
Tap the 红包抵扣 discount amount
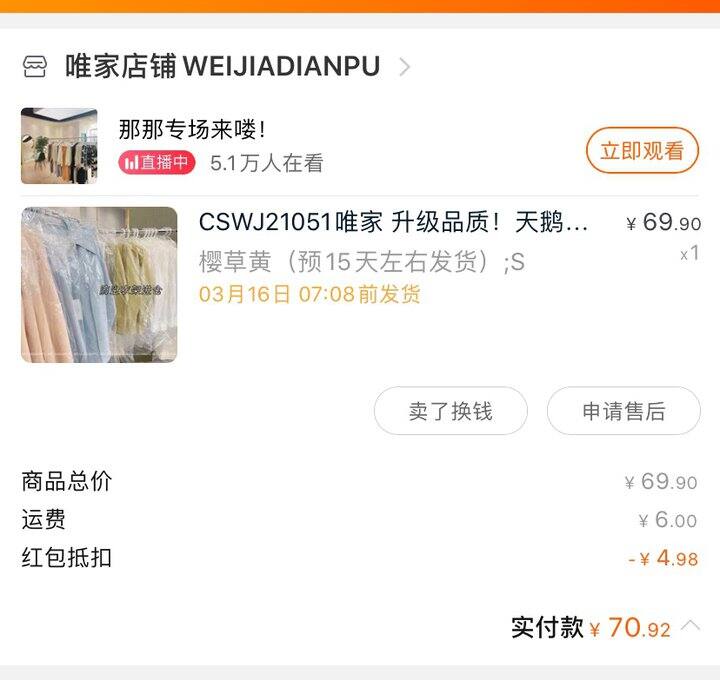point(663,558)
